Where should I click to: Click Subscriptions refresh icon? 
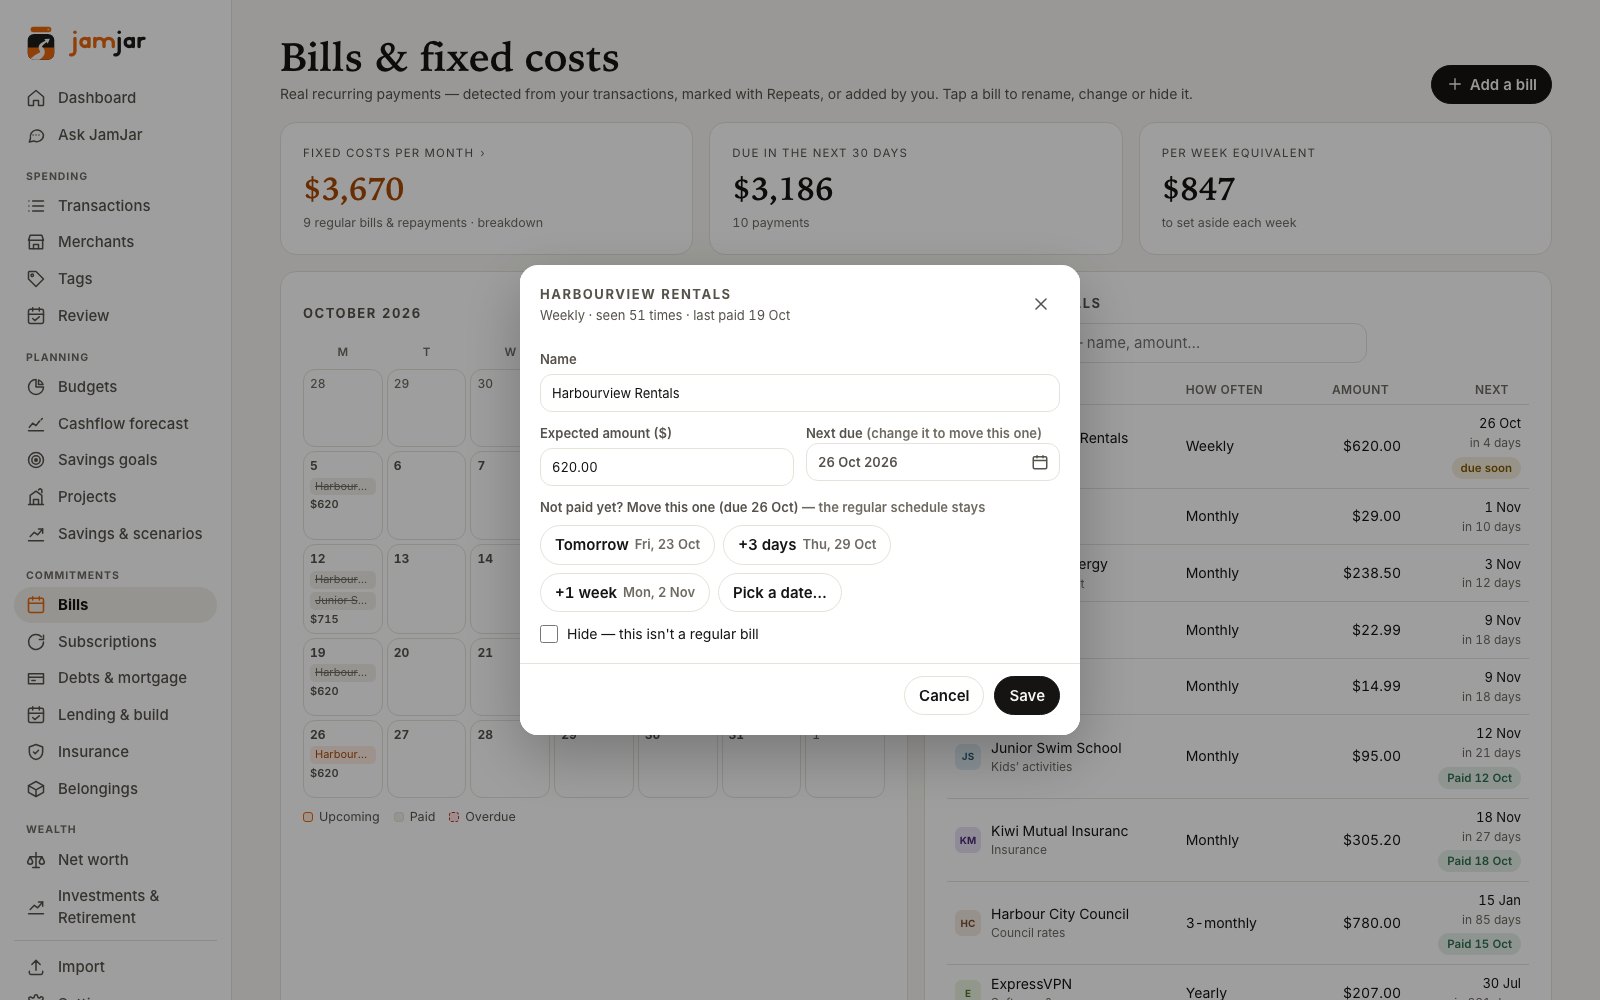point(36,642)
